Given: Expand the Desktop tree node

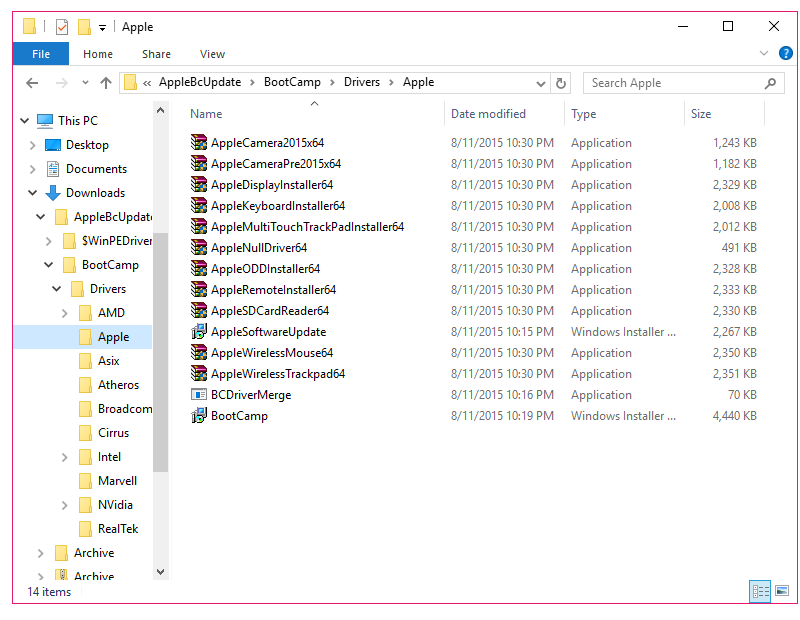Looking at the screenshot, I should coord(32,145).
